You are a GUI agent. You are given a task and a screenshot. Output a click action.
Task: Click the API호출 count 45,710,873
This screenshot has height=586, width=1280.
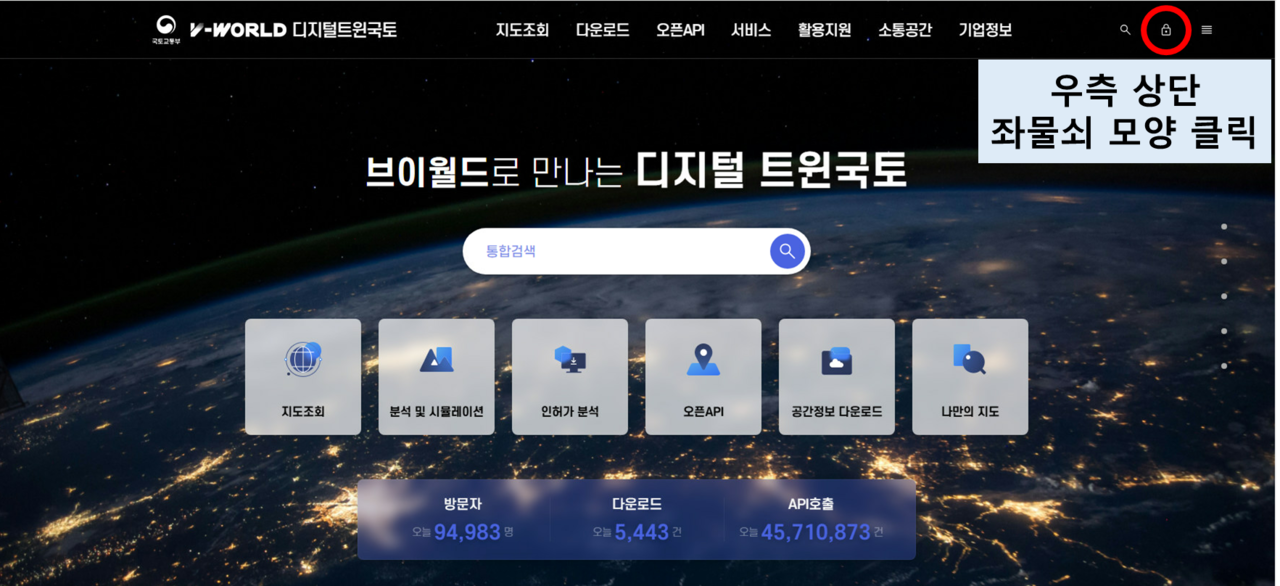tap(816, 532)
